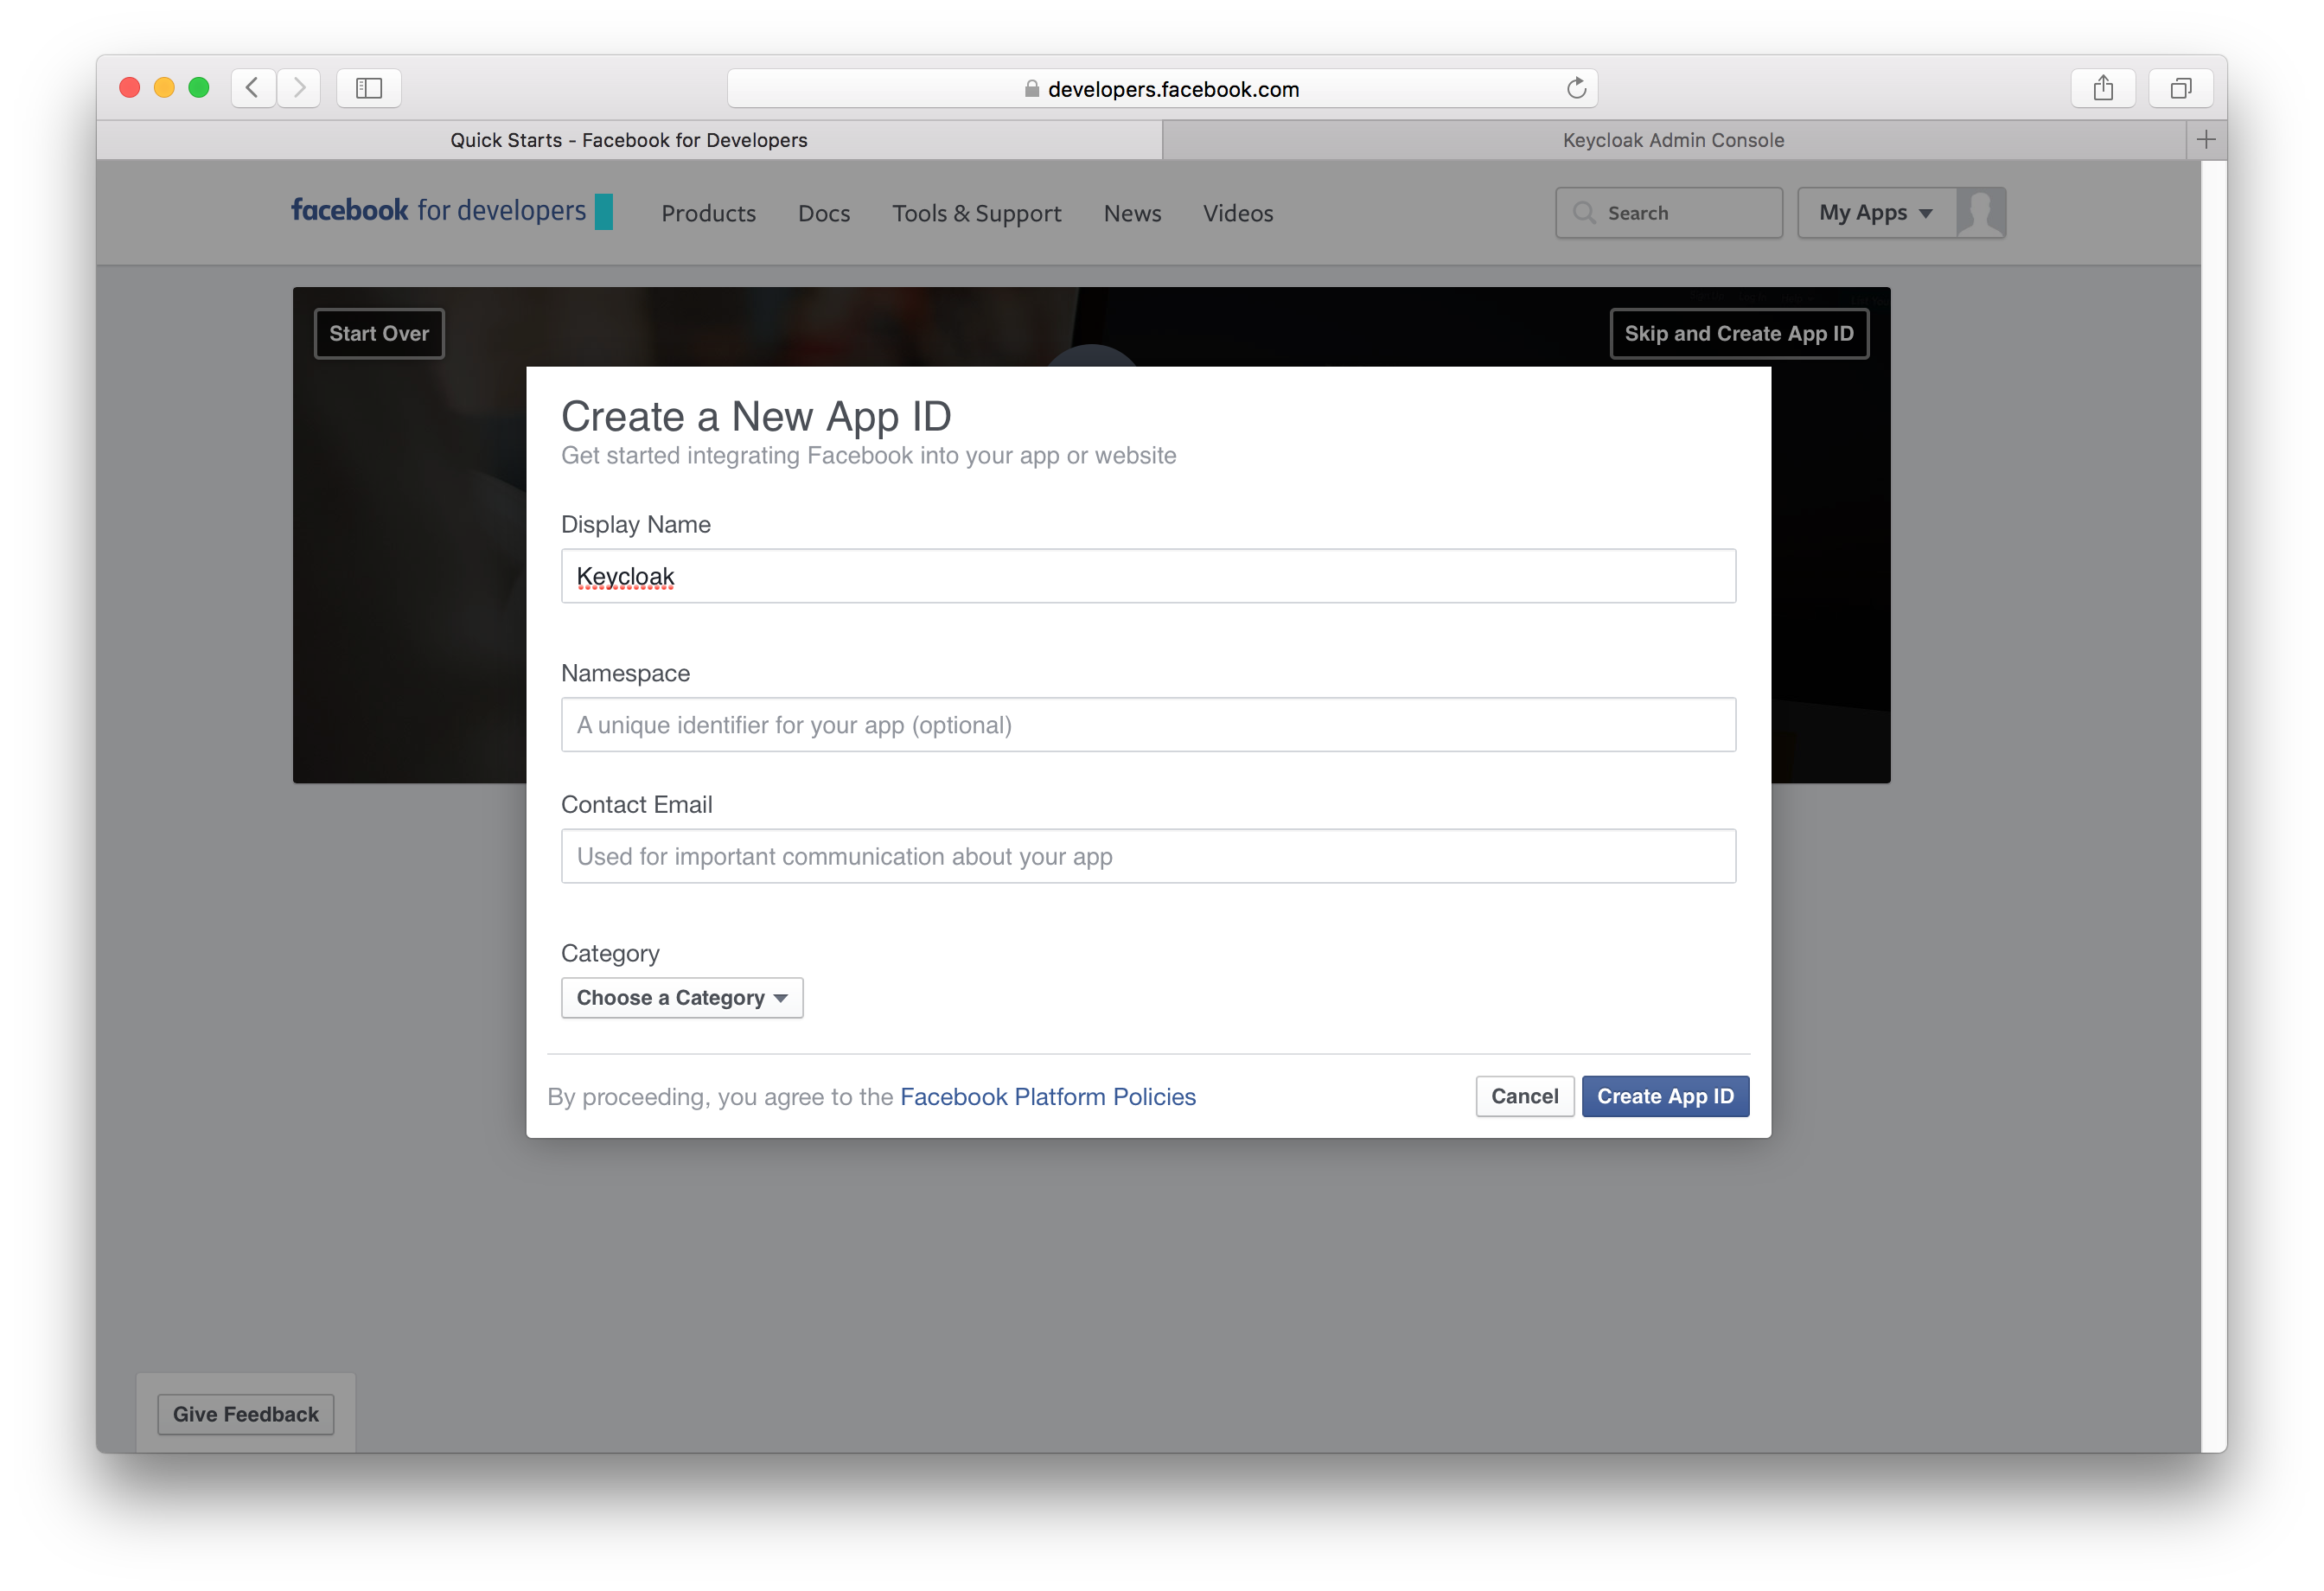
Task: Click the Create App ID button
Action: [1665, 1096]
